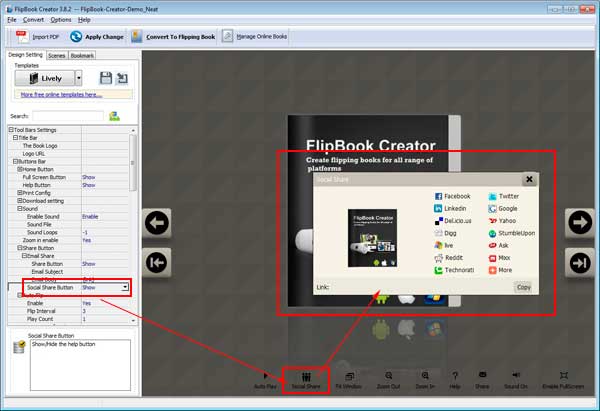Enable FullScreen from bottom toolbar
Screen dimensions: 600x411
tap(563, 380)
